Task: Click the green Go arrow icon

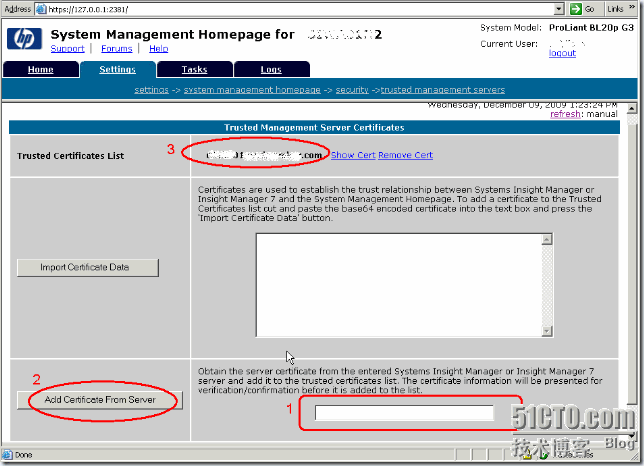Action: tap(576, 9)
